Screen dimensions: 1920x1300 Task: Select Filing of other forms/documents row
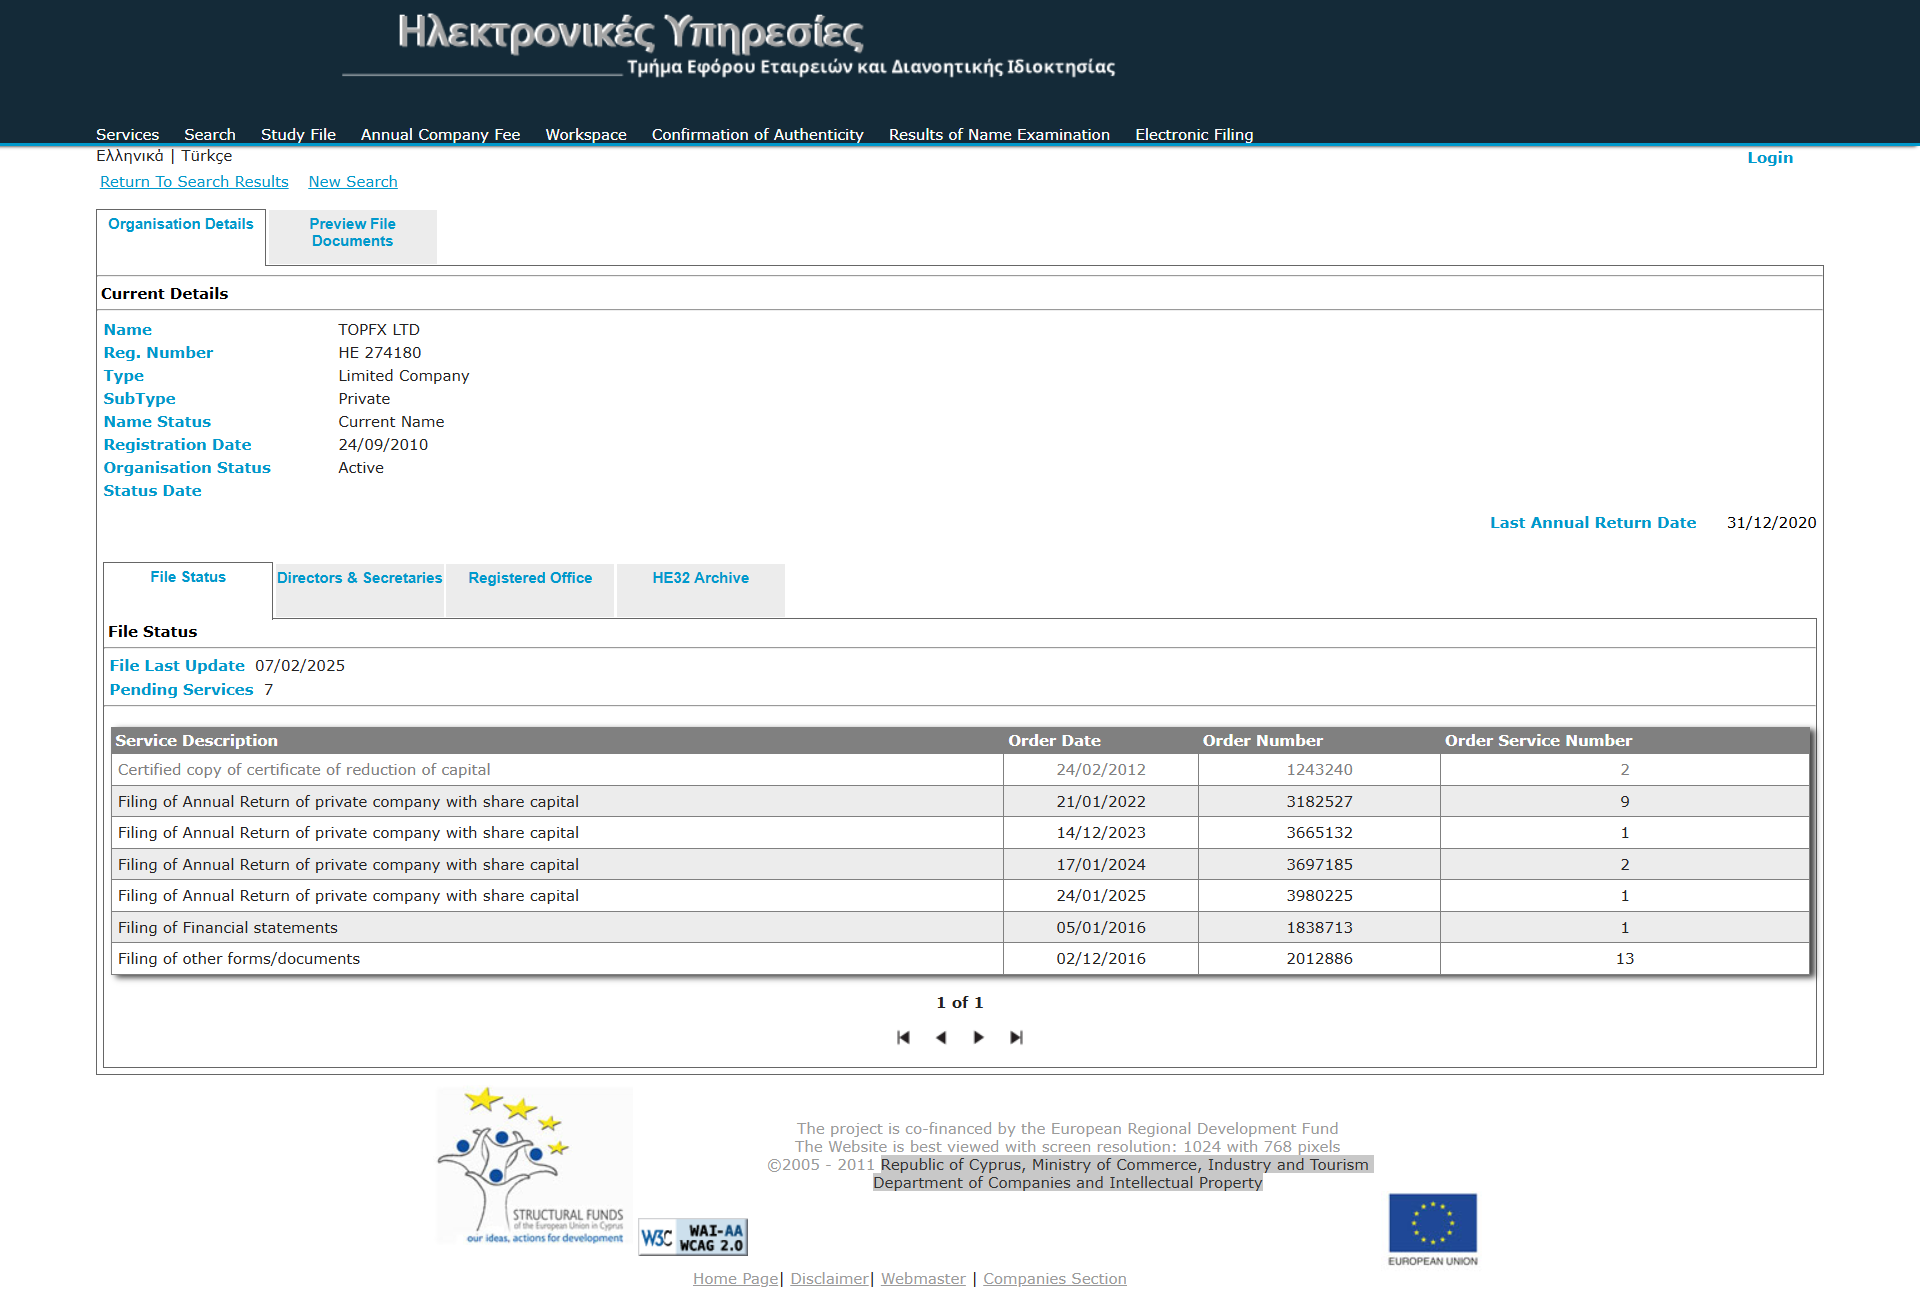coord(960,959)
